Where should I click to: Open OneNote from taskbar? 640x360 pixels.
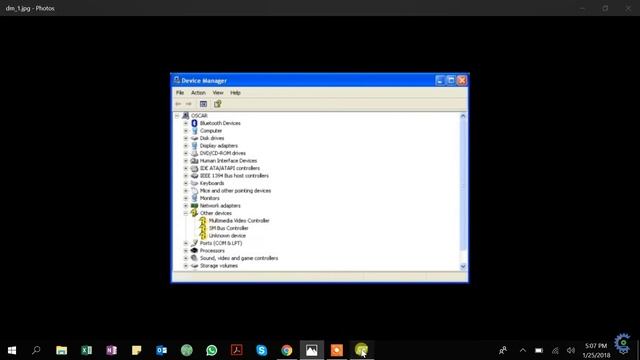pos(111,350)
